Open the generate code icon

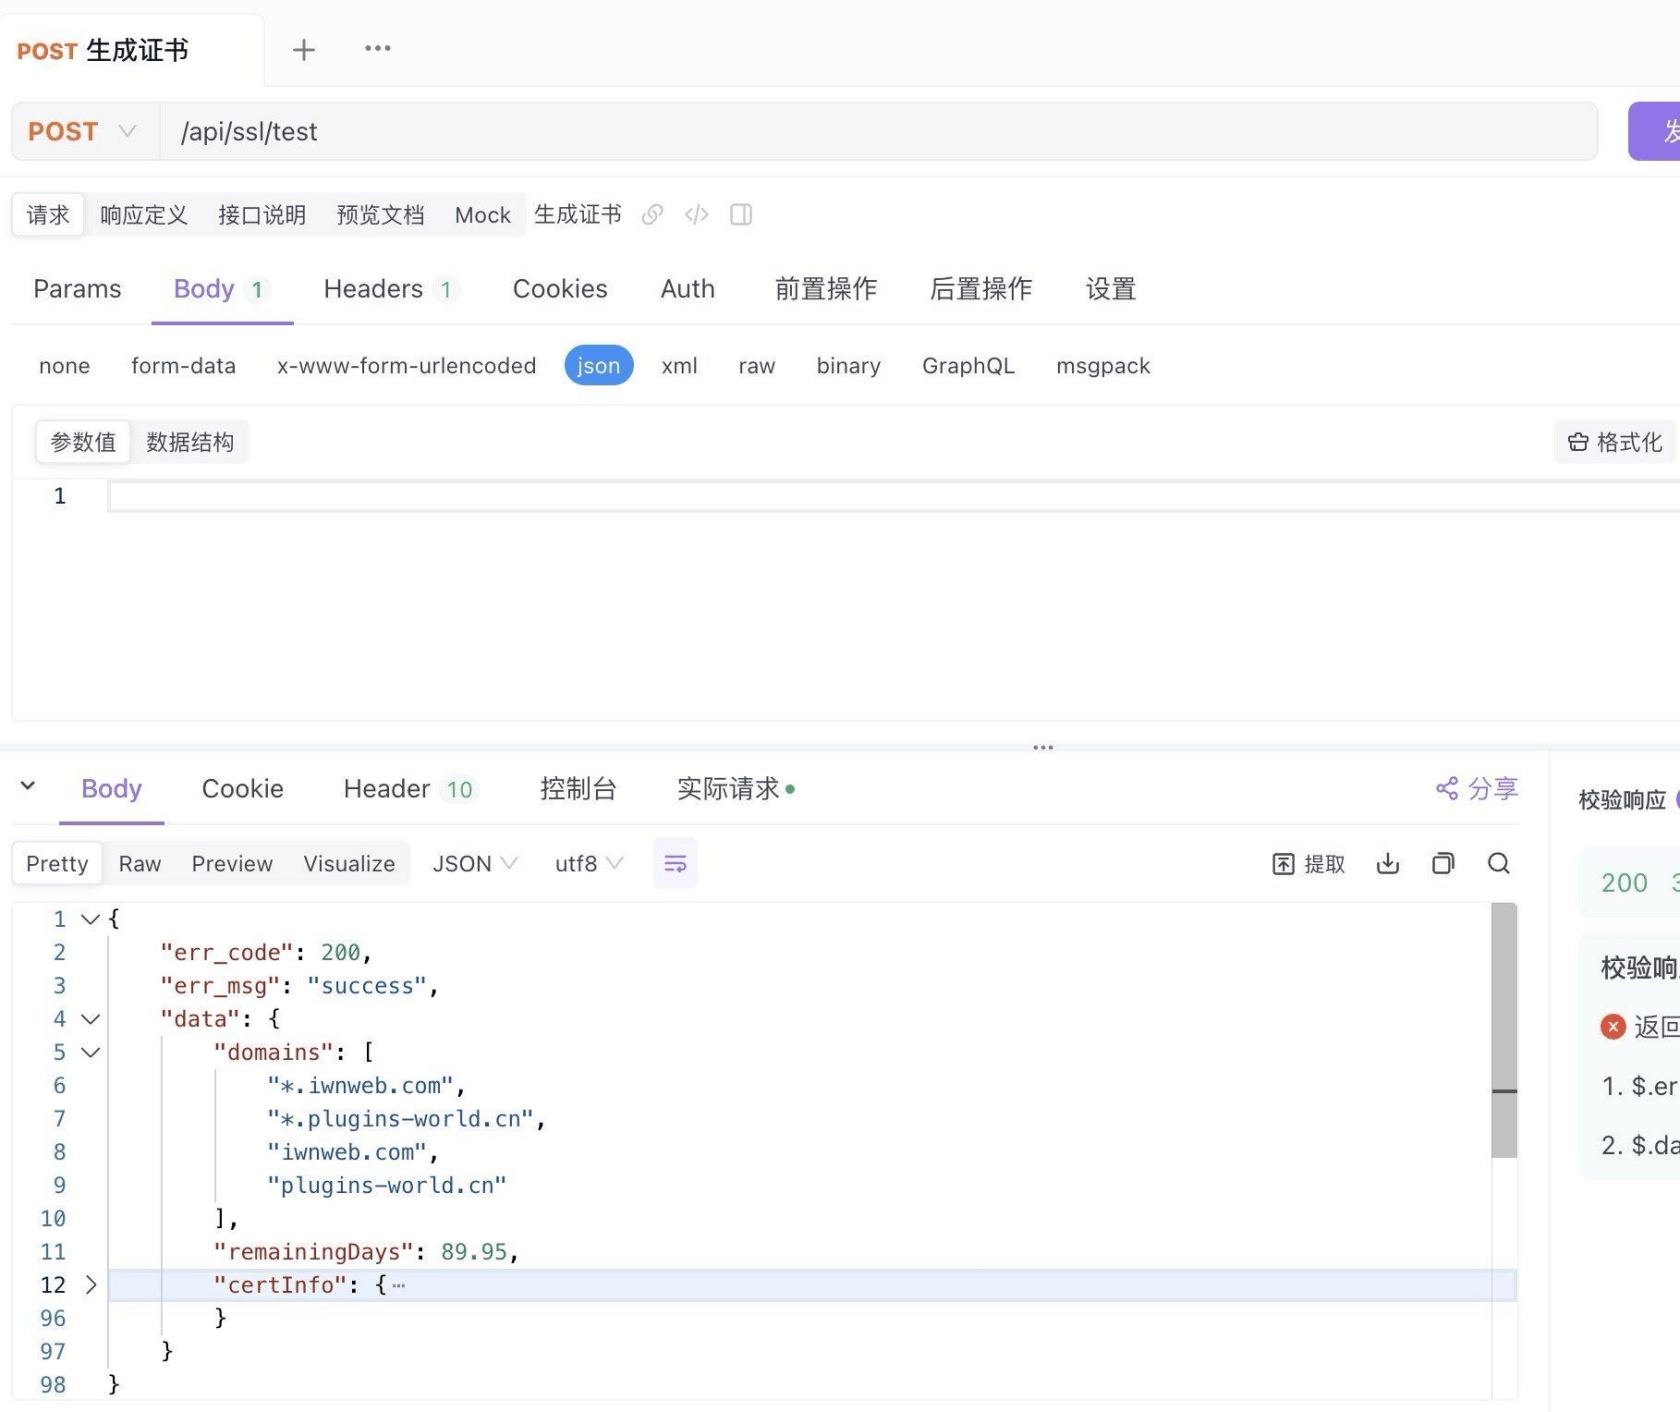click(697, 215)
